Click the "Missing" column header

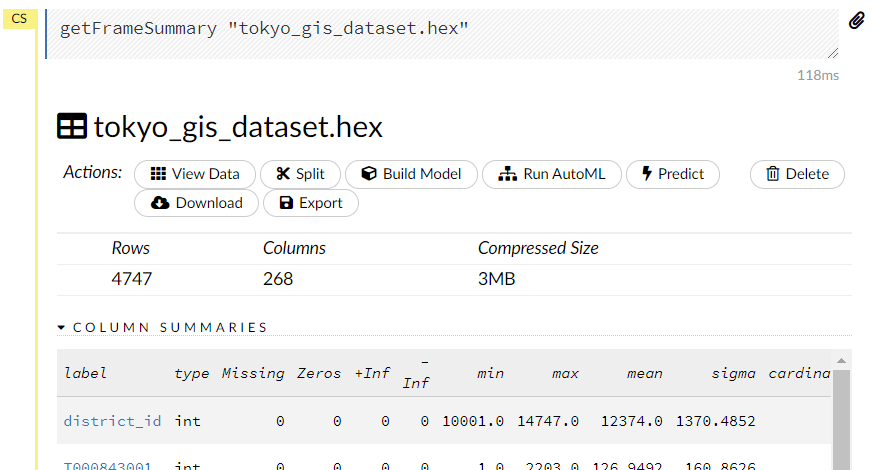click(x=253, y=373)
